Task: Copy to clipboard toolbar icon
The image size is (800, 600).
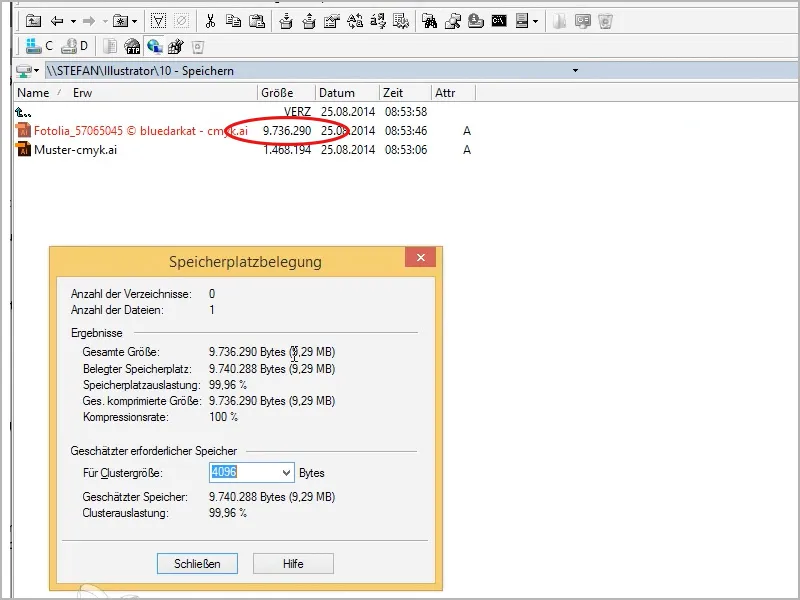Action: click(233, 21)
